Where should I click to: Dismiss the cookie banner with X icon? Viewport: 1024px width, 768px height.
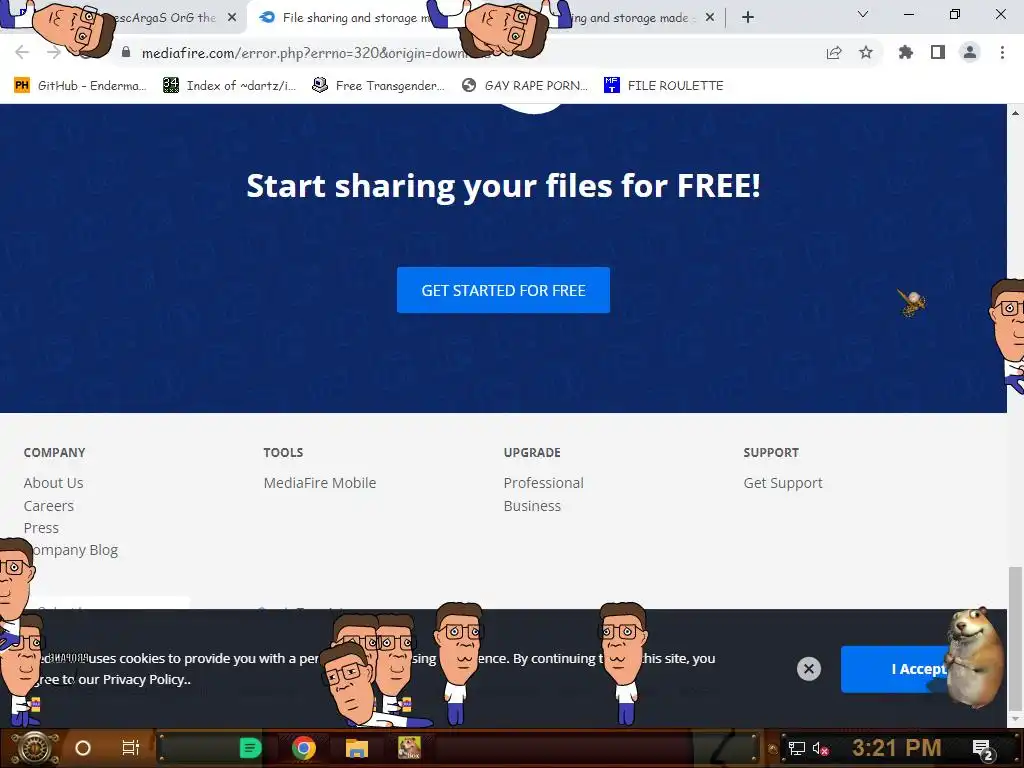(x=808, y=669)
